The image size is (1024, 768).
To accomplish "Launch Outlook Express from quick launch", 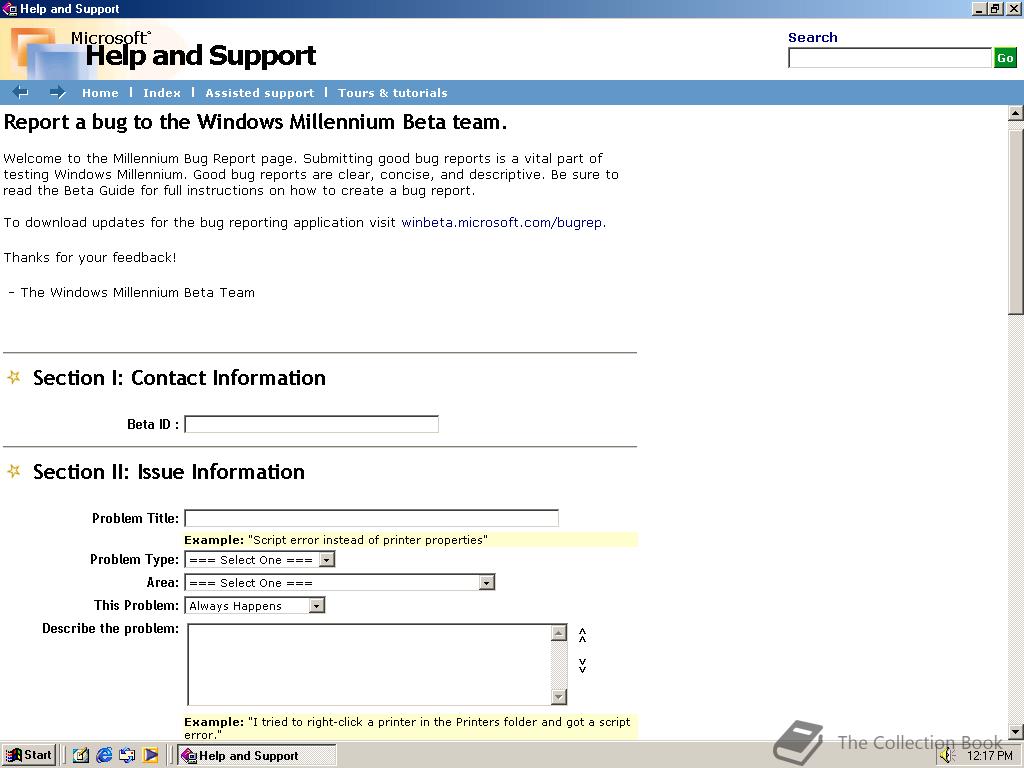I will pos(127,756).
